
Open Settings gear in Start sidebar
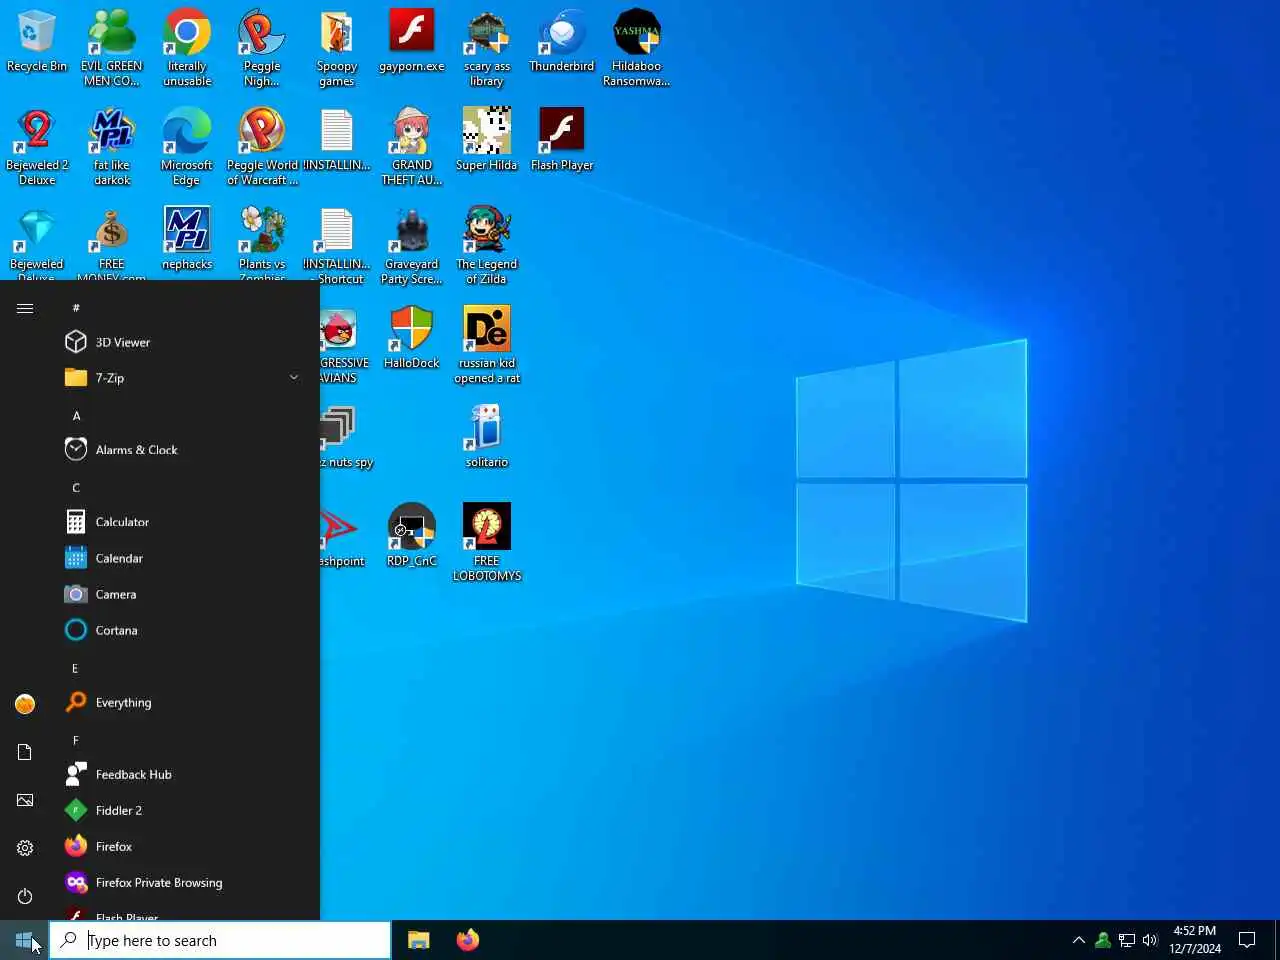pos(25,848)
